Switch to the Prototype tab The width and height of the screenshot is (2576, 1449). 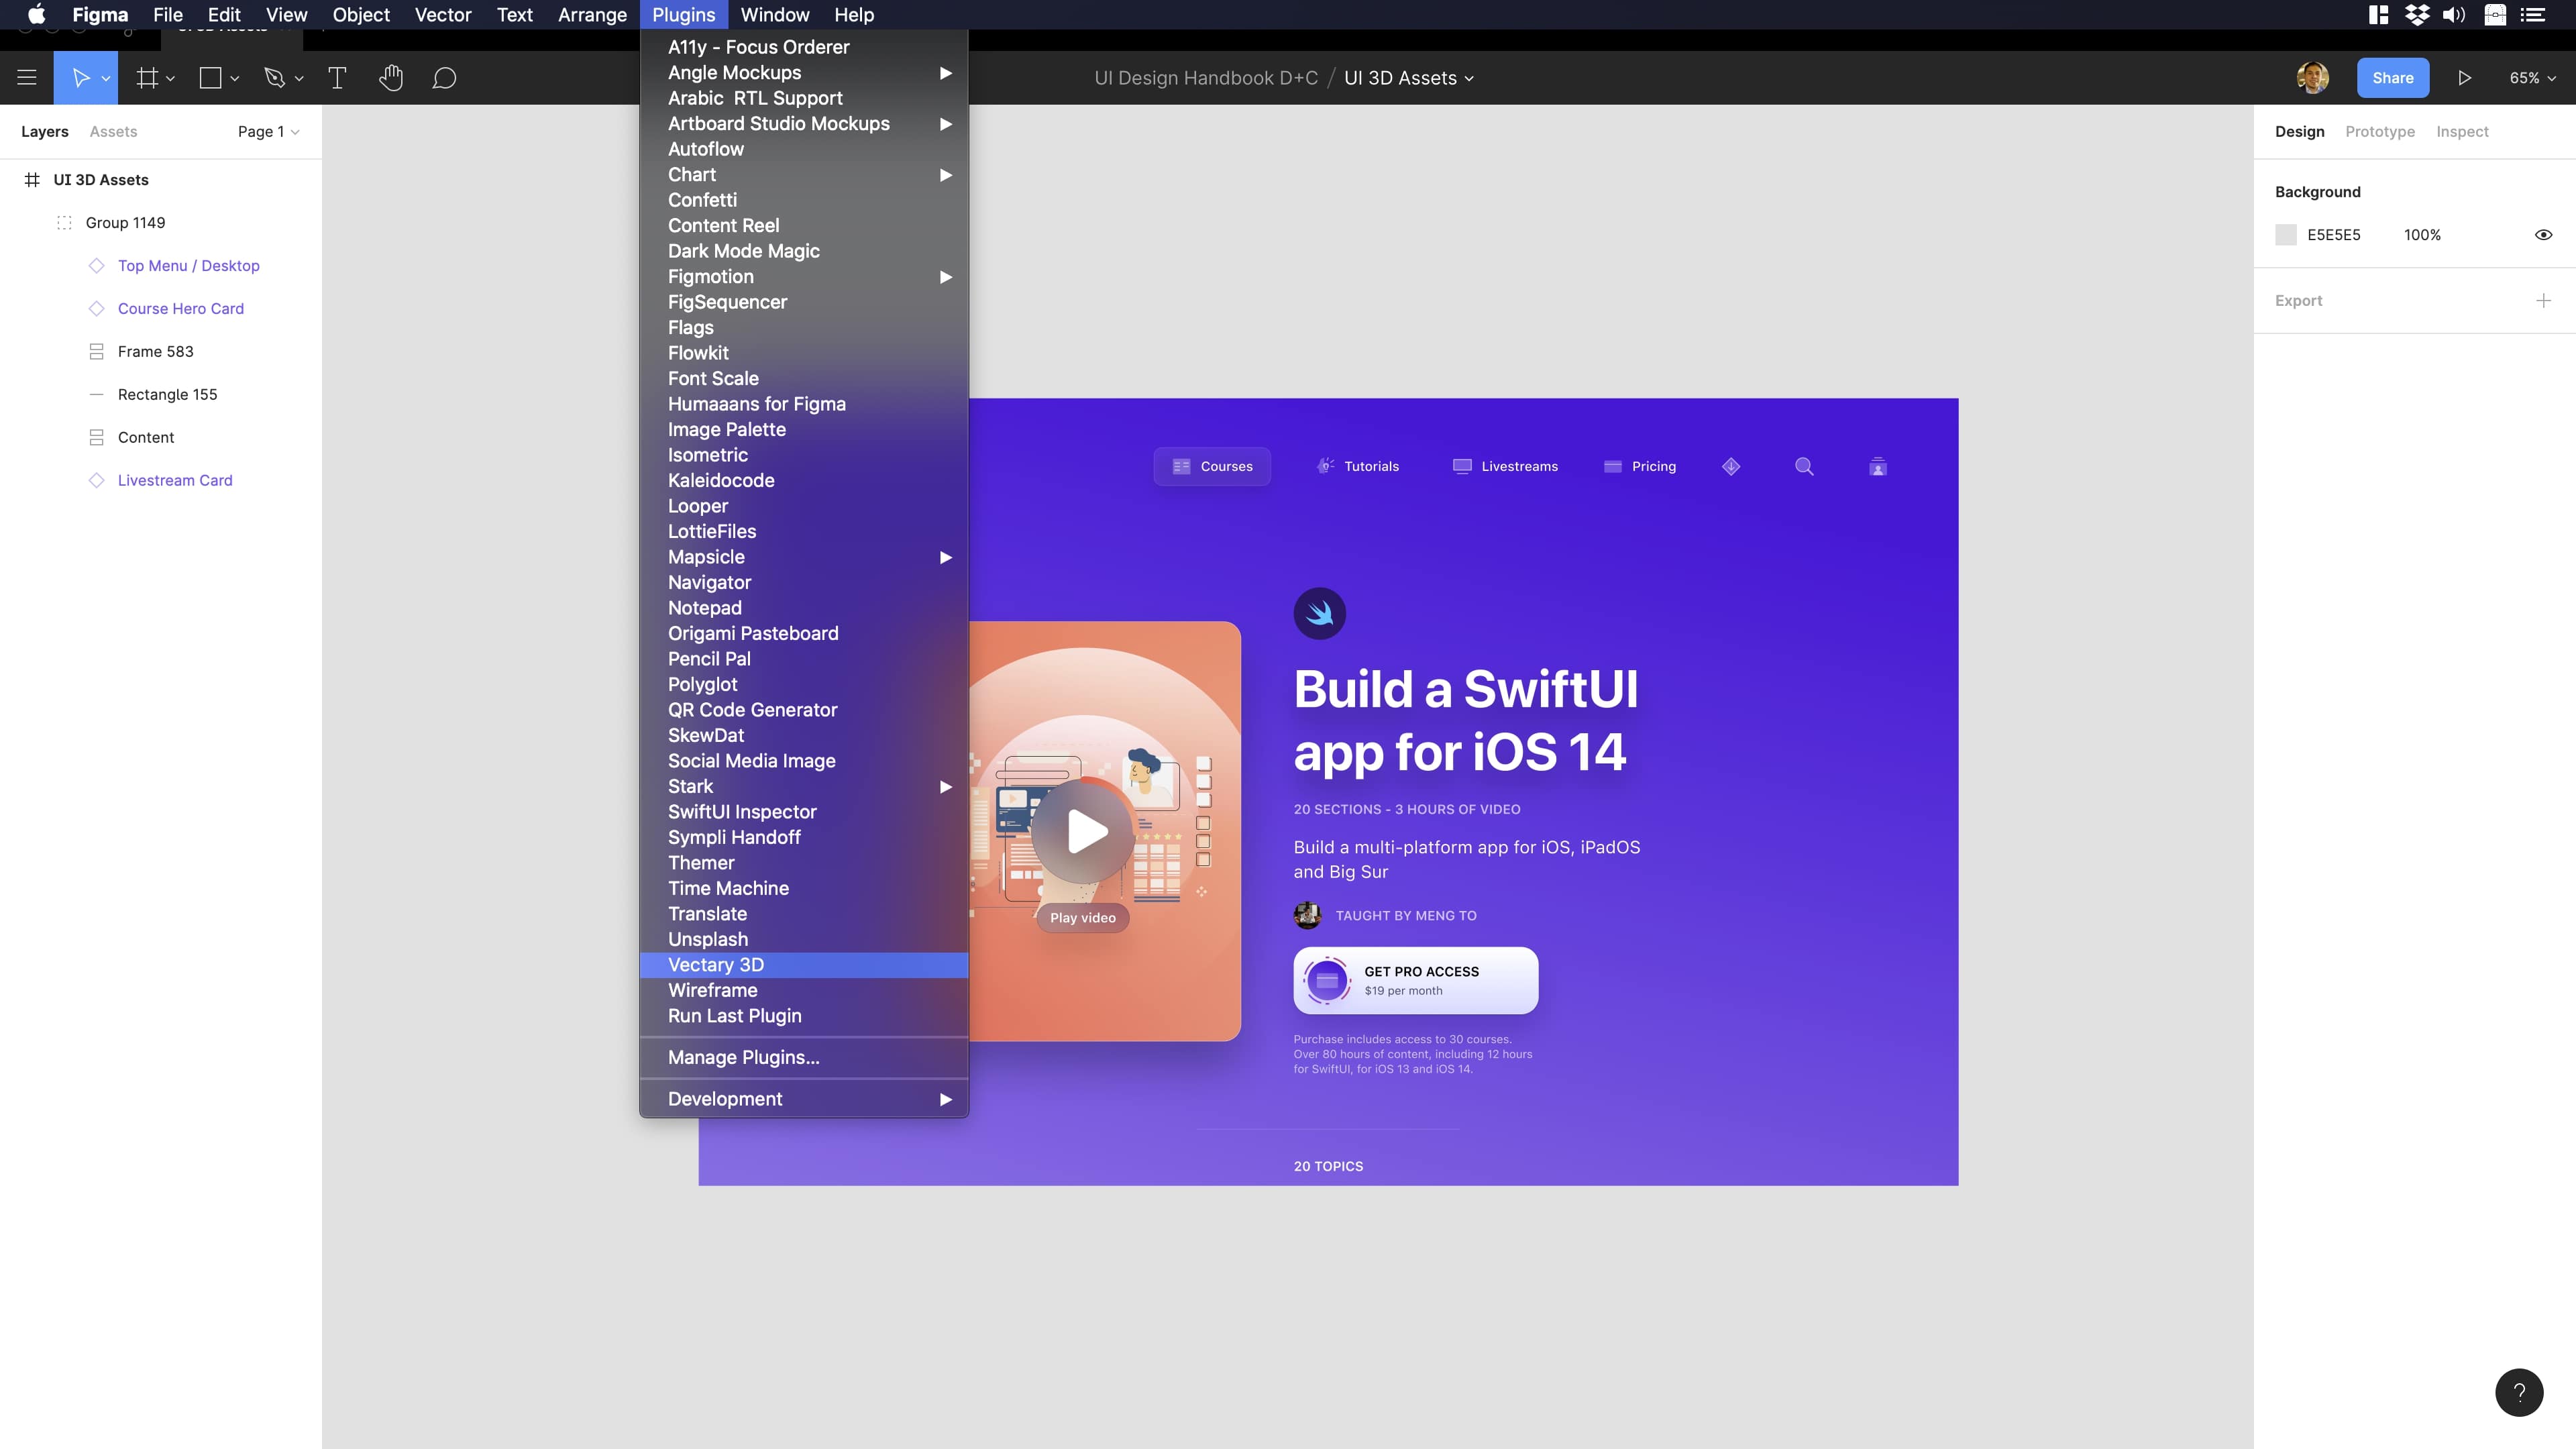[2380, 131]
